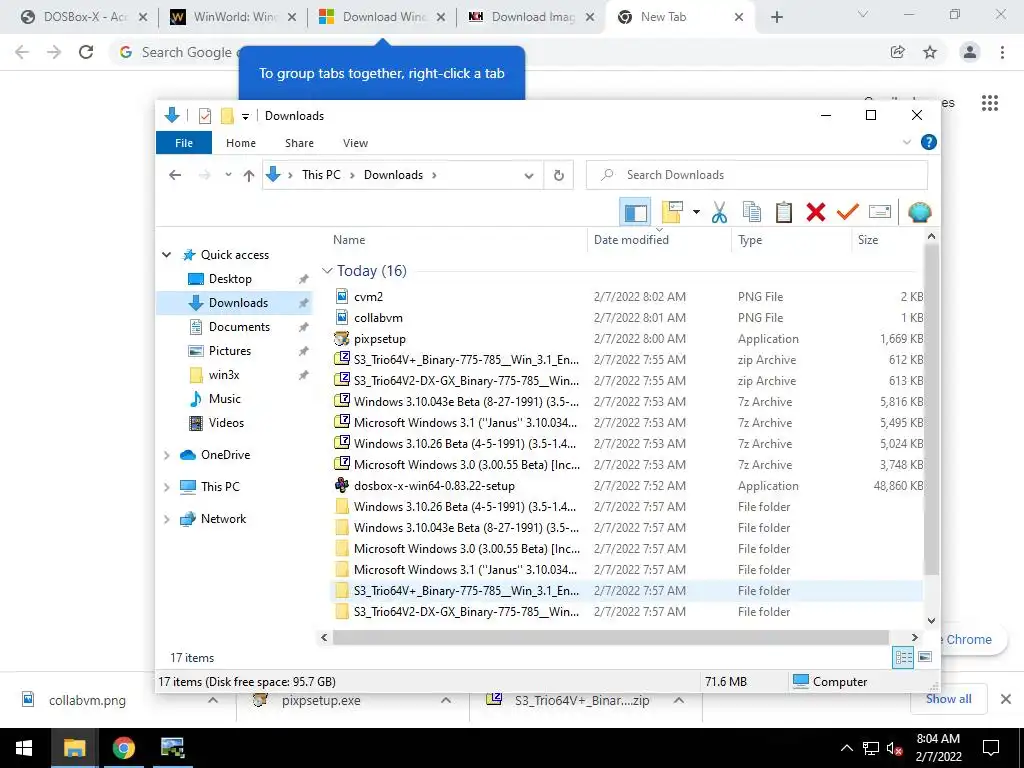Toggle the navigation pane toolbar button

pyautogui.click(x=635, y=212)
